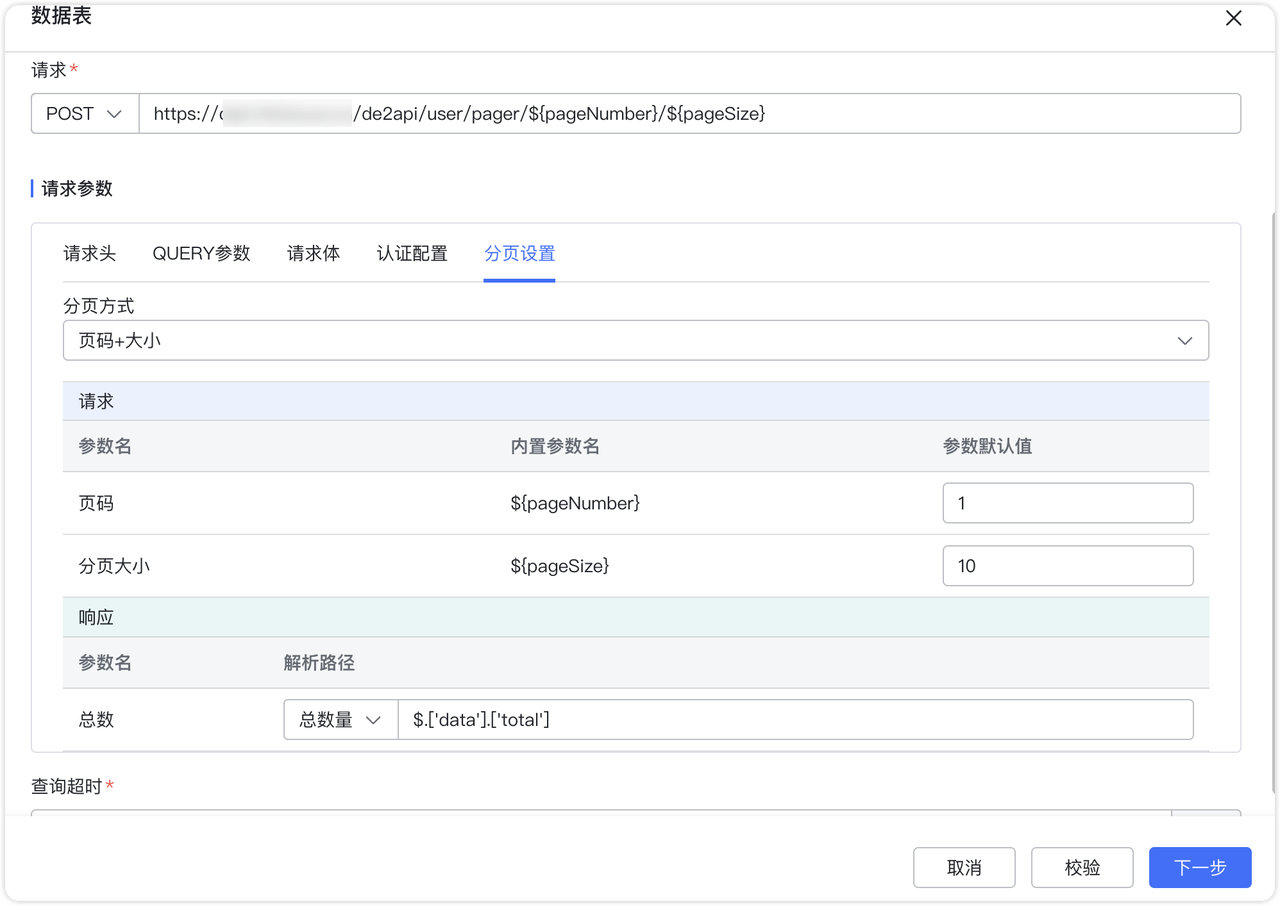Click the 解析路径 column header
This screenshot has height=906, width=1280.
coord(319,663)
